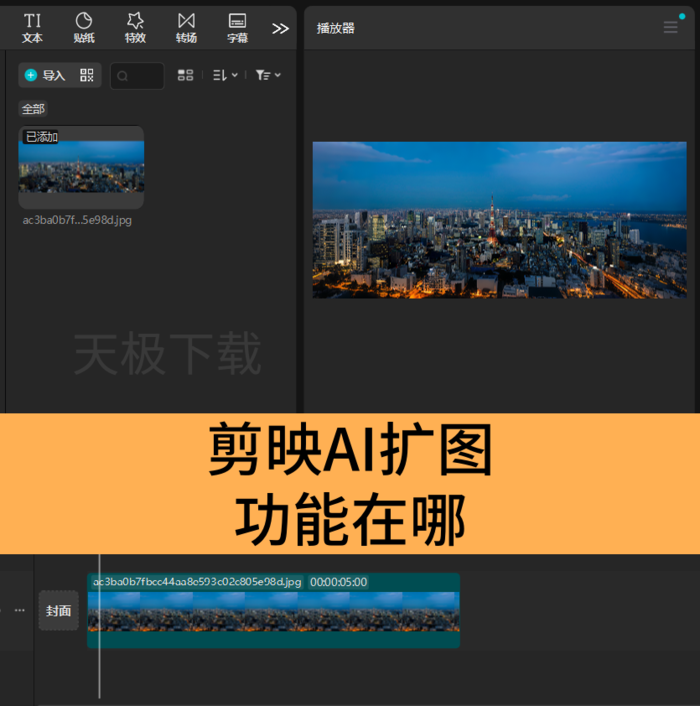The height and width of the screenshot is (706, 700).
Task: Click the file name ac3ba0b7f...5e98d.jpg
Action: 77,220
